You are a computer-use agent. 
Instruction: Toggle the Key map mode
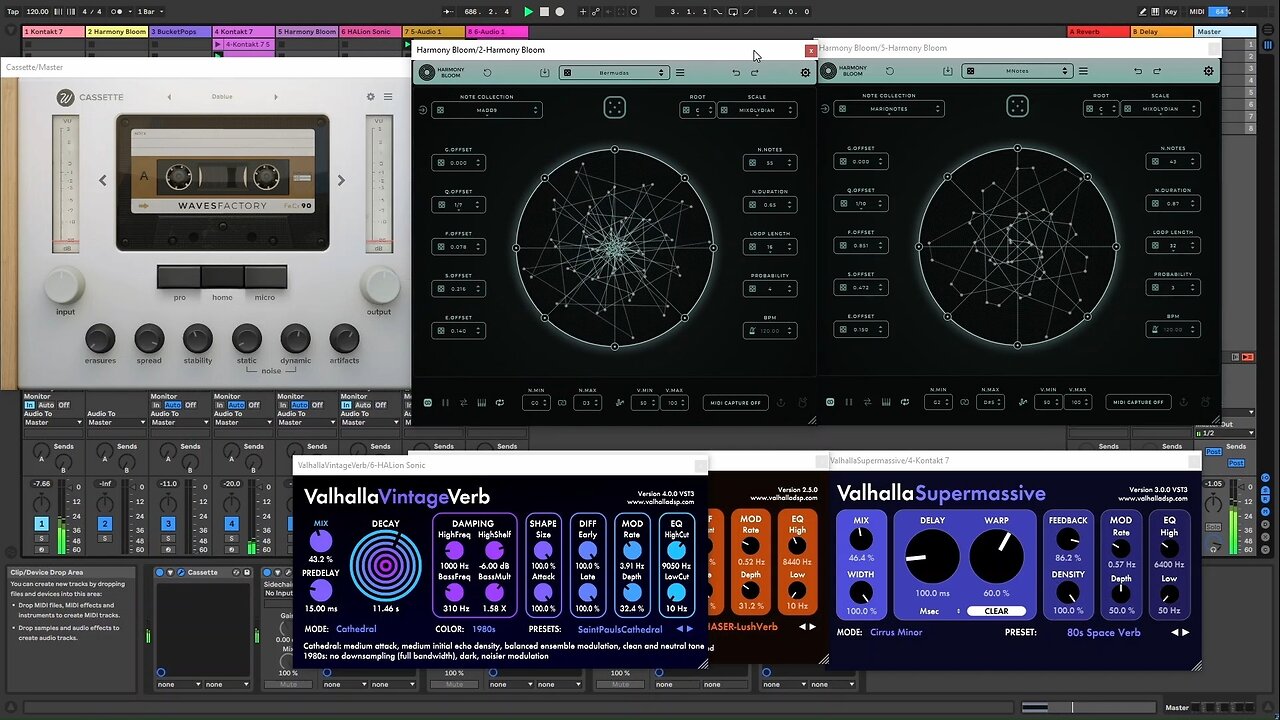point(1171,12)
